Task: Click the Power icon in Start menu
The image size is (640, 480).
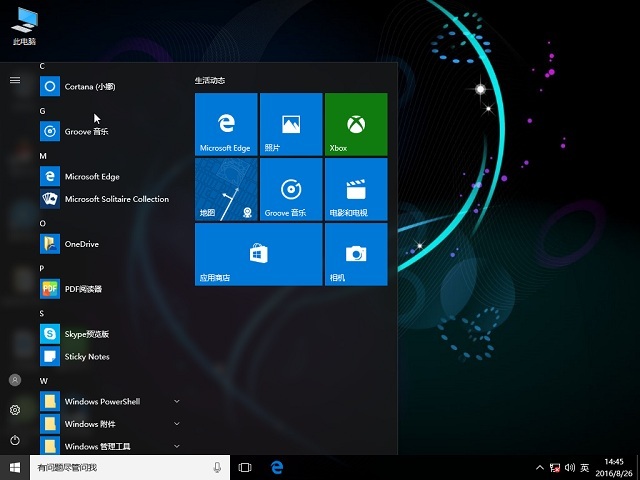Action: coord(15,440)
